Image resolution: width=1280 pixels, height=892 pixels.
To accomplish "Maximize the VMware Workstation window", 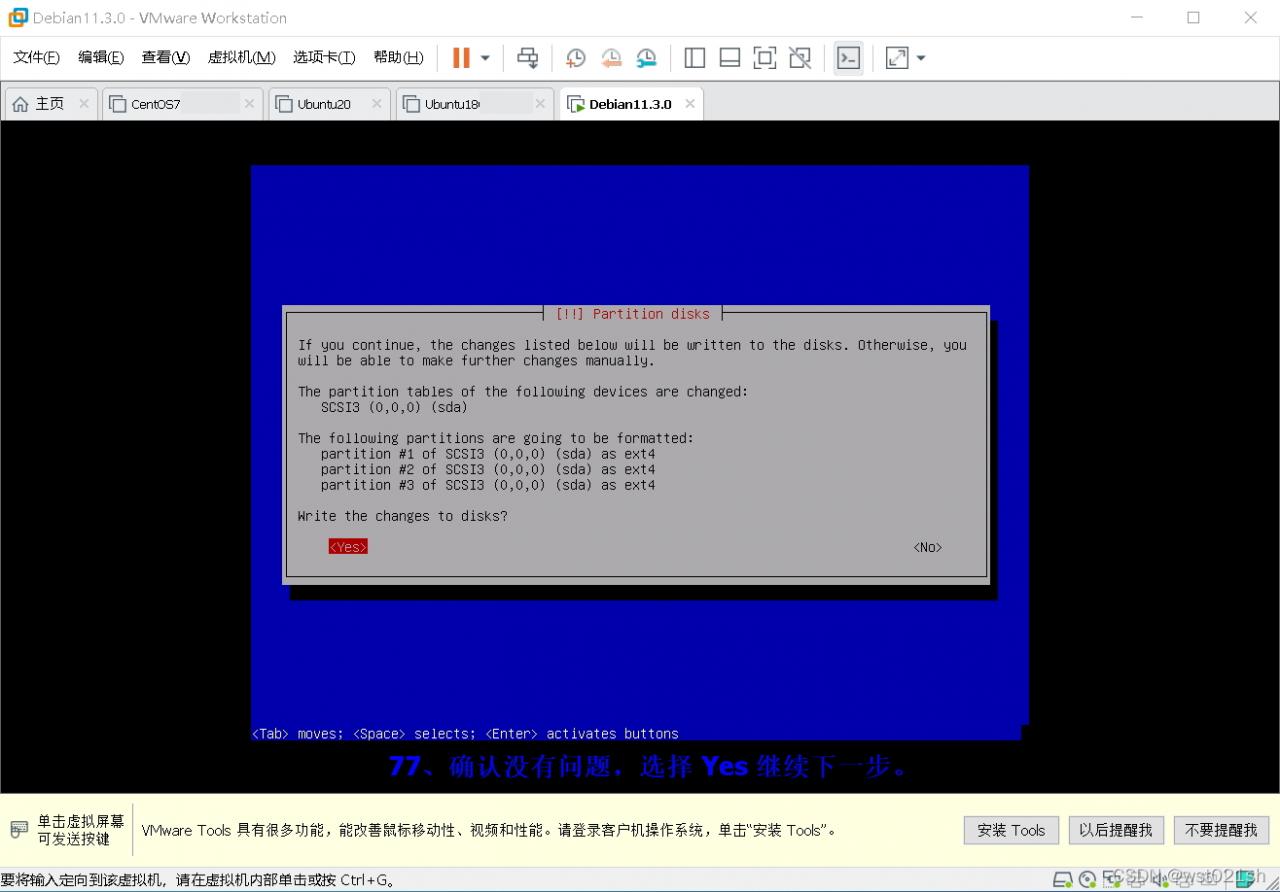I will tap(1193, 17).
